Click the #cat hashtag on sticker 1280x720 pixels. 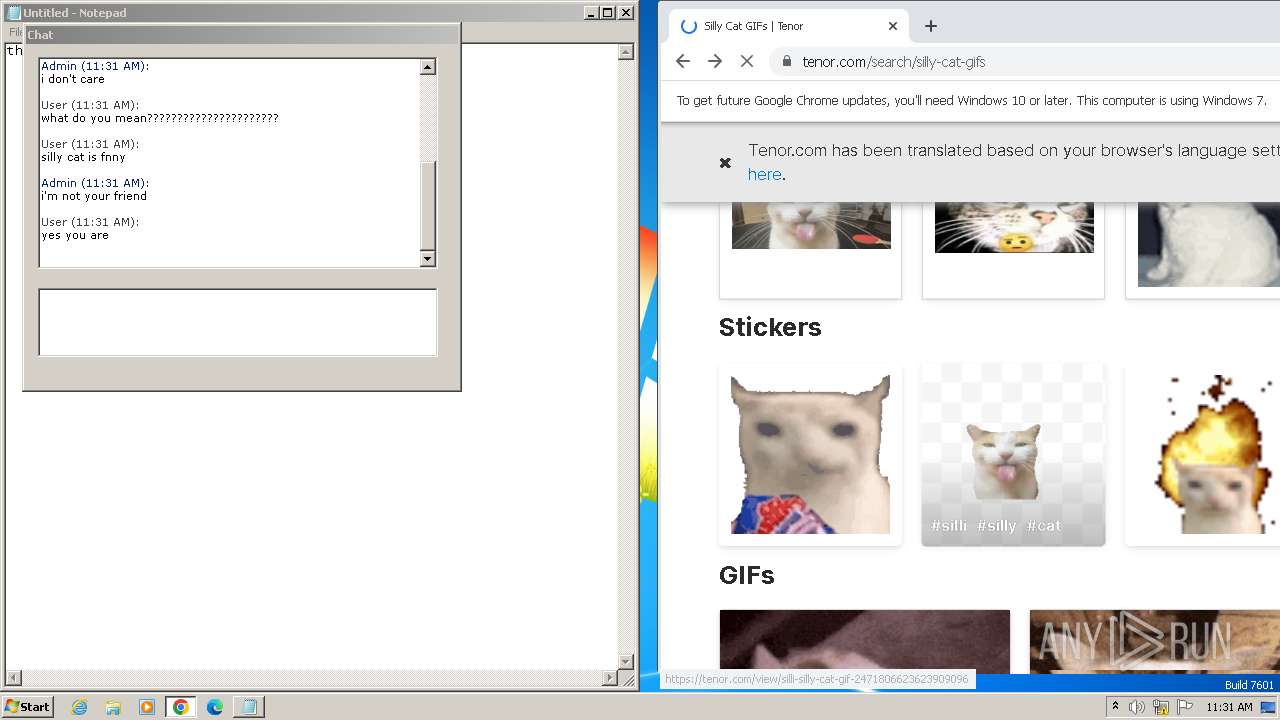1044,526
